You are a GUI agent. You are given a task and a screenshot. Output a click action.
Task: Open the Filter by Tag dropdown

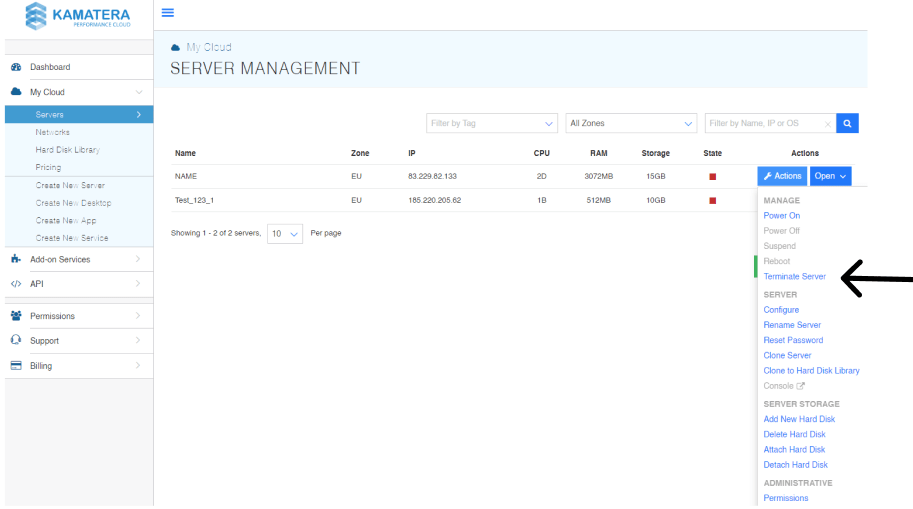491,124
